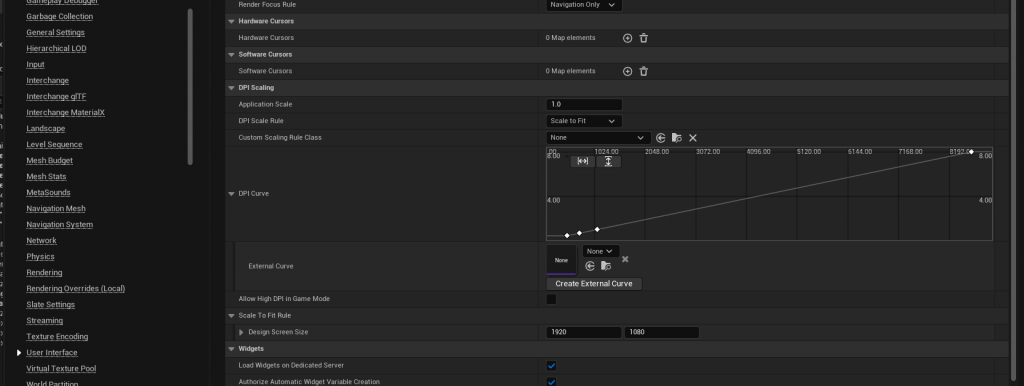Empty the Software Cursors map with trash icon
This screenshot has width=1024, height=386.
coord(643,71)
